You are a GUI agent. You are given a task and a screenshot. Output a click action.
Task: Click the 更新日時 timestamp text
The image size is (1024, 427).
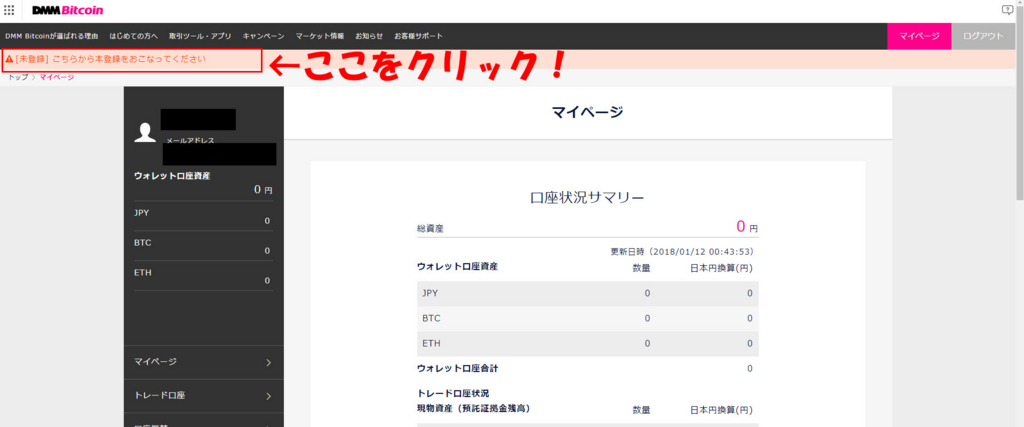point(684,251)
